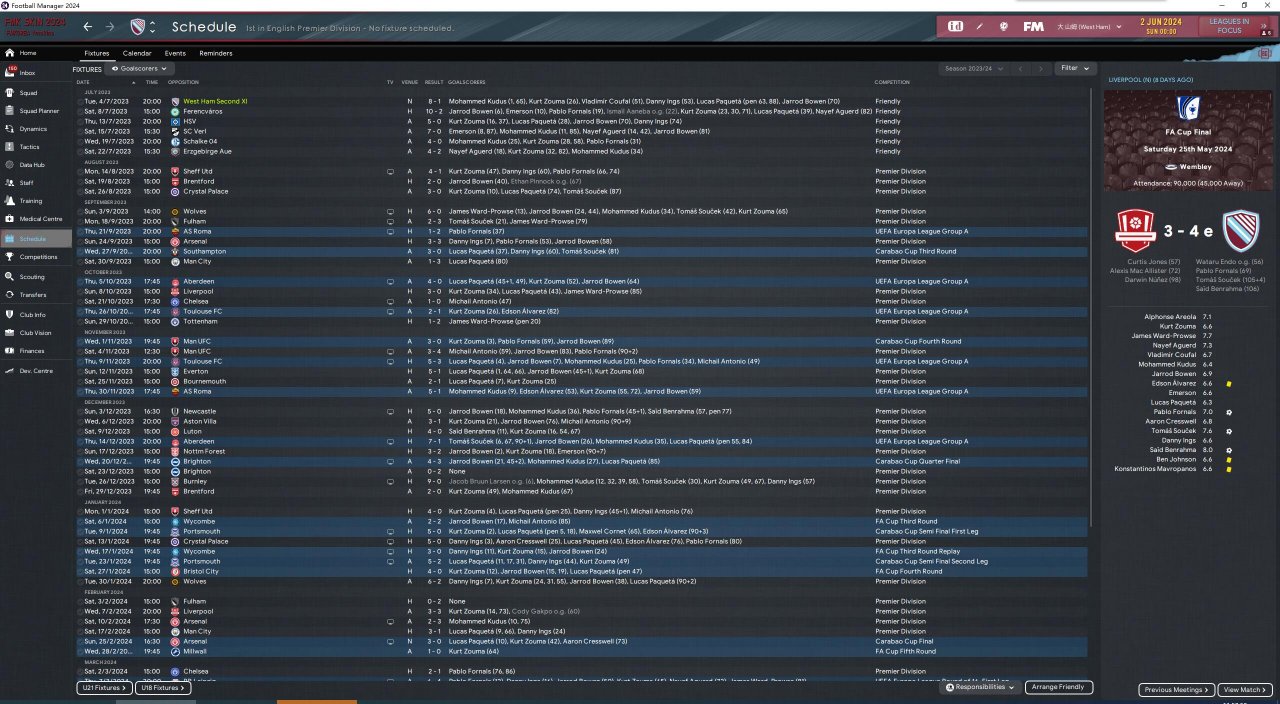Open Finances in the sidebar
This screenshot has width=1280, height=704.
pyautogui.click(x=36, y=351)
